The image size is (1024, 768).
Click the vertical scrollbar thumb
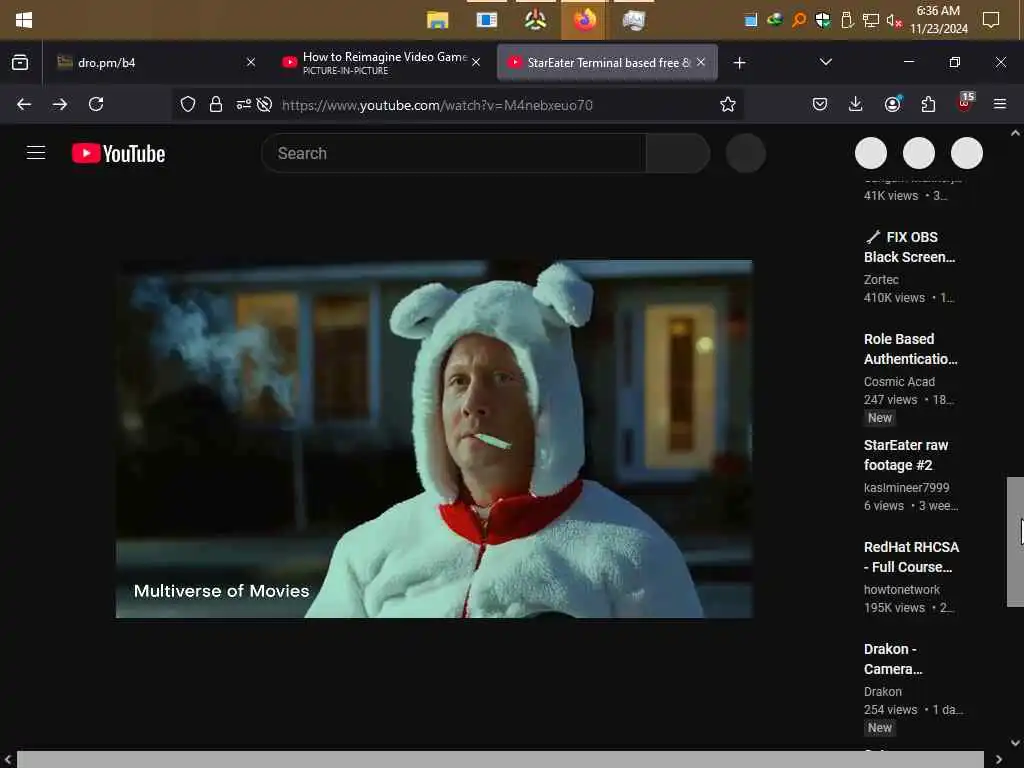pyautogui.click(x=1015, y=542)
